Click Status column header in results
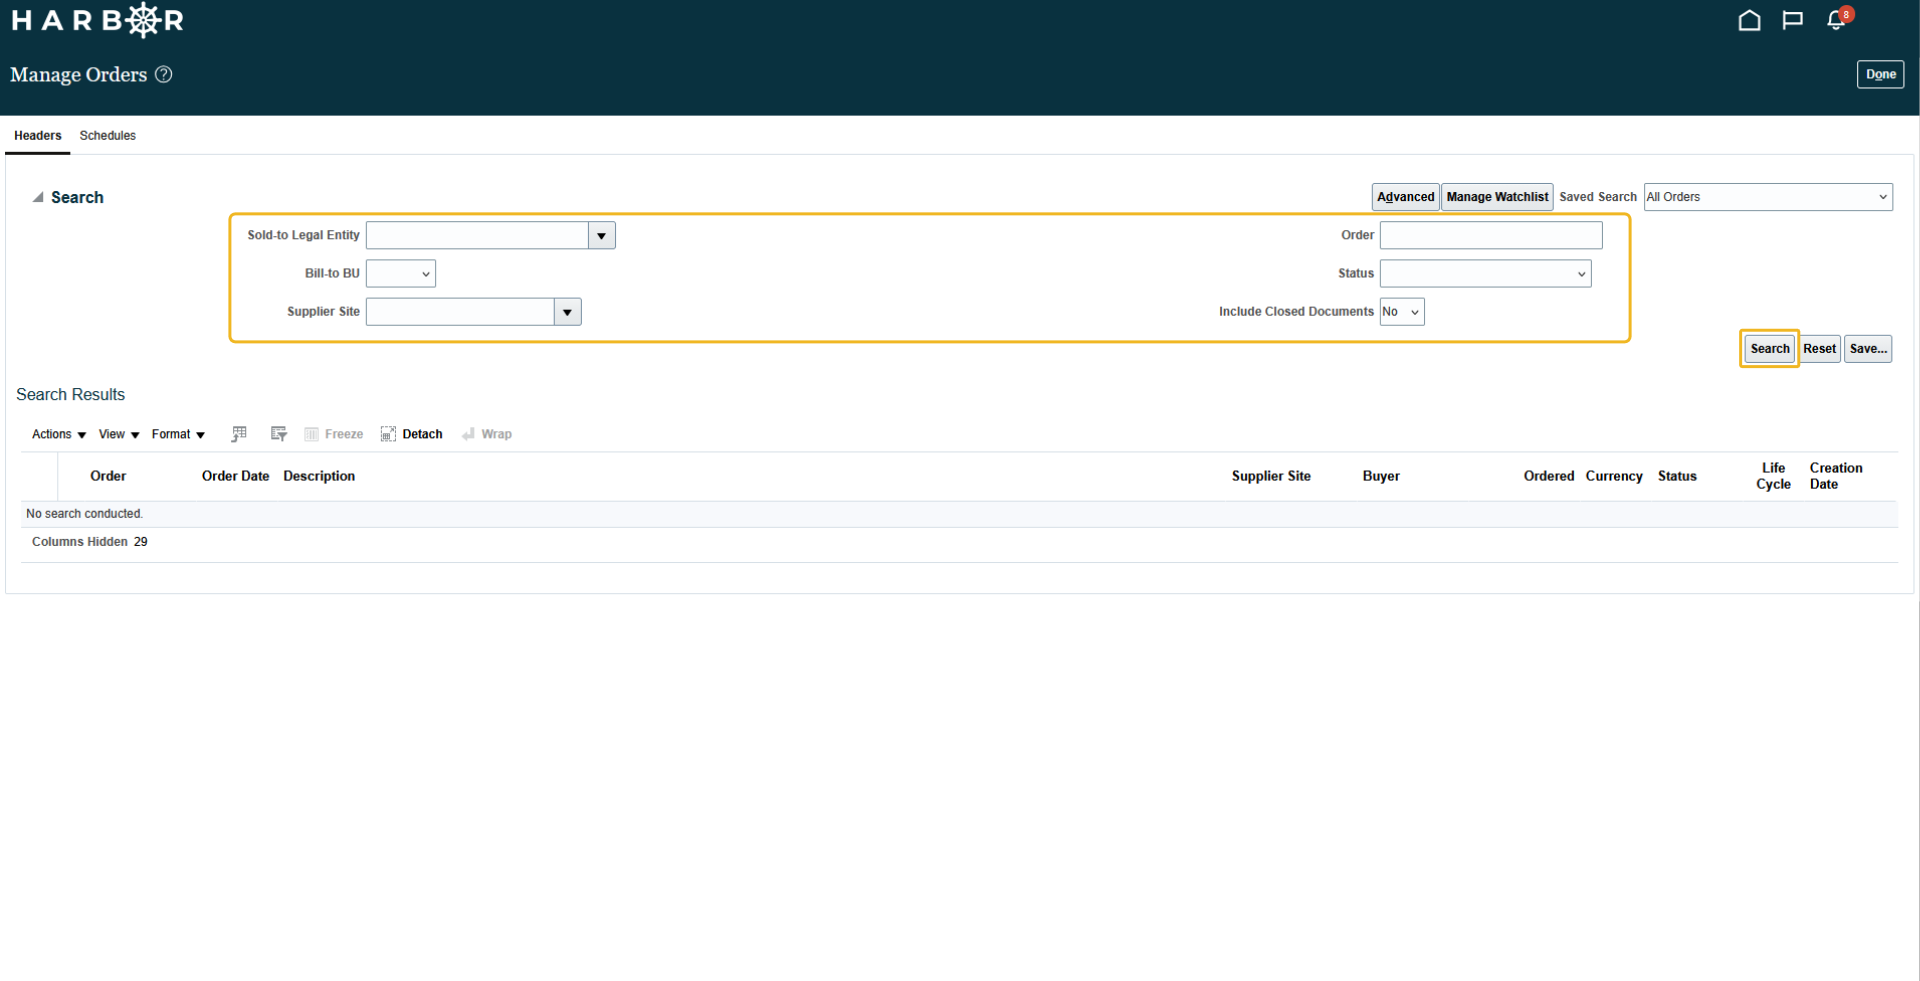Screen dimensions: 1920x981 click(x=1677, y=477)
